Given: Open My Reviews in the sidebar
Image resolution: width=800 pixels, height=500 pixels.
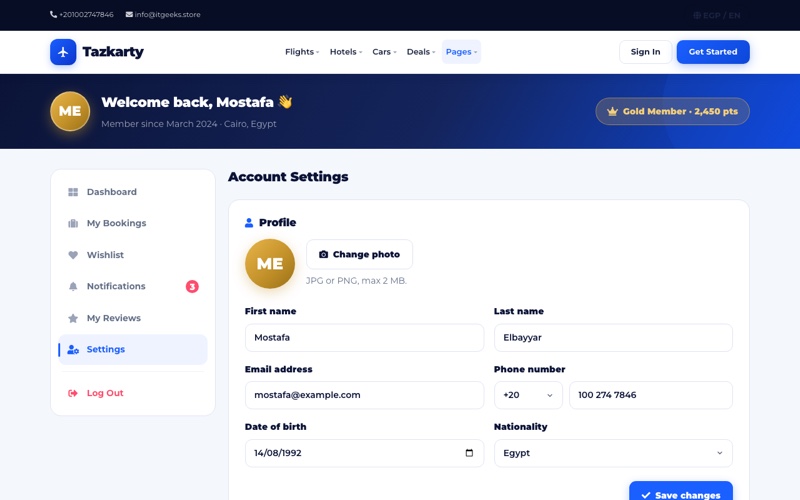Looking at the screenshot, I should pyautogui.click(x=133, y=318).
